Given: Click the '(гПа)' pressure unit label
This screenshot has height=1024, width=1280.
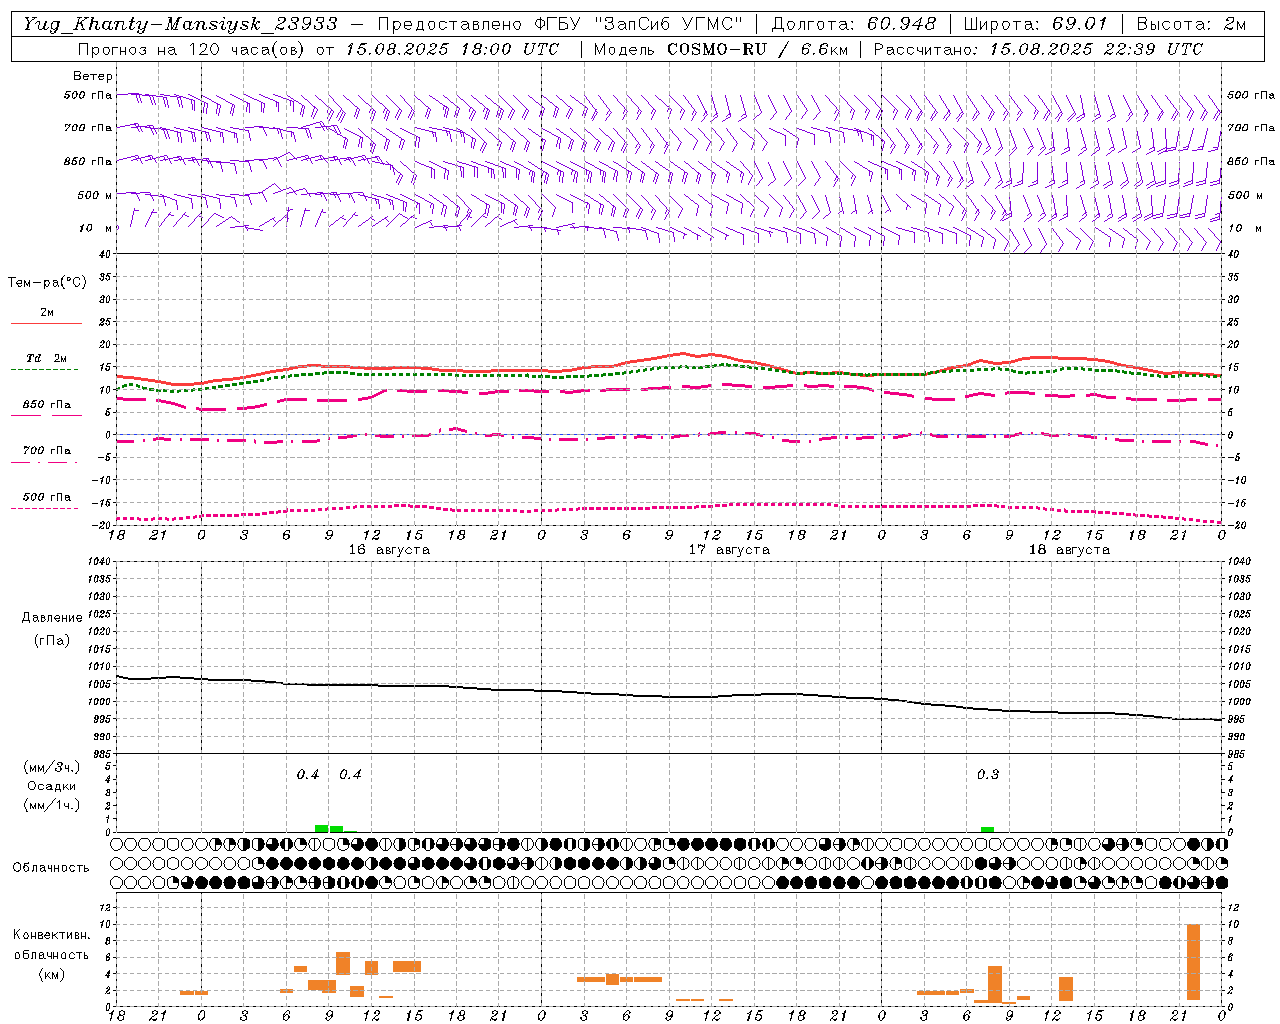Looking at the screenshot, I should pyautogui.click(x=51, y=640).
